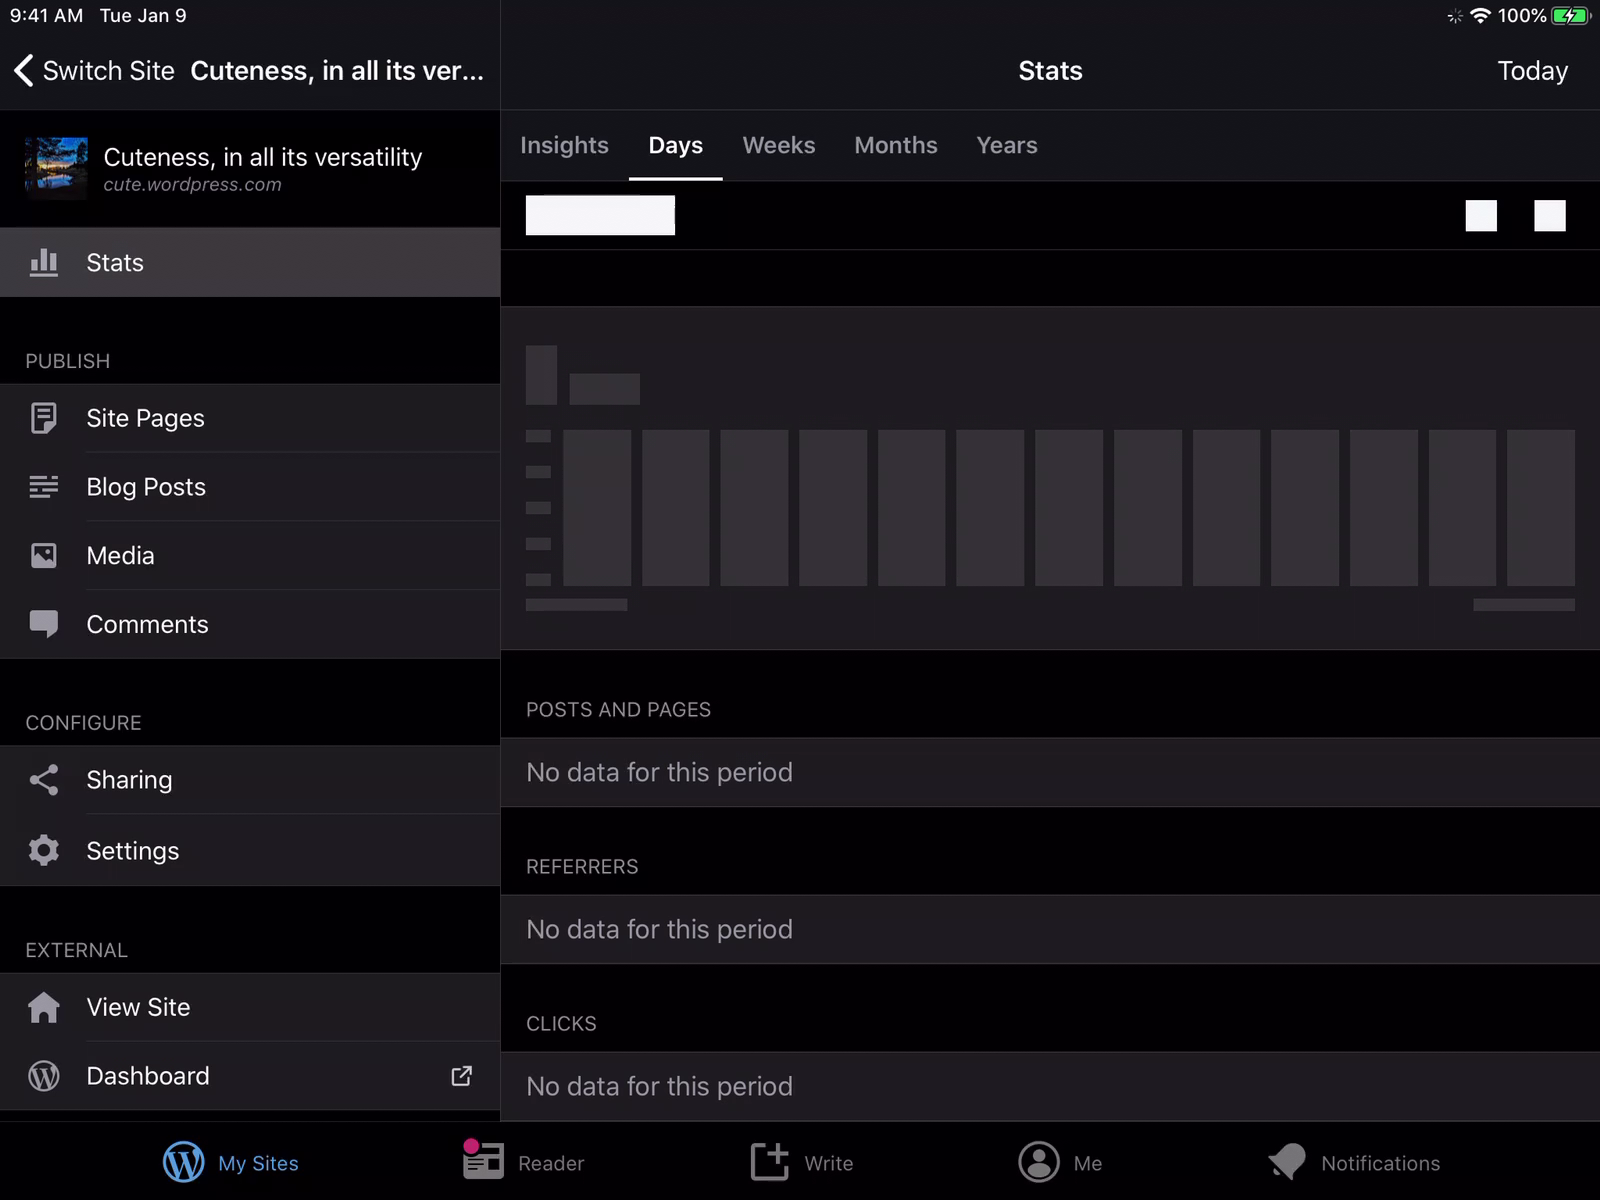This screenshot has height=1200, width=1600.
Task: Tap Today in the top right corner
Action: pyautogui.click(x=1532, y=70)
